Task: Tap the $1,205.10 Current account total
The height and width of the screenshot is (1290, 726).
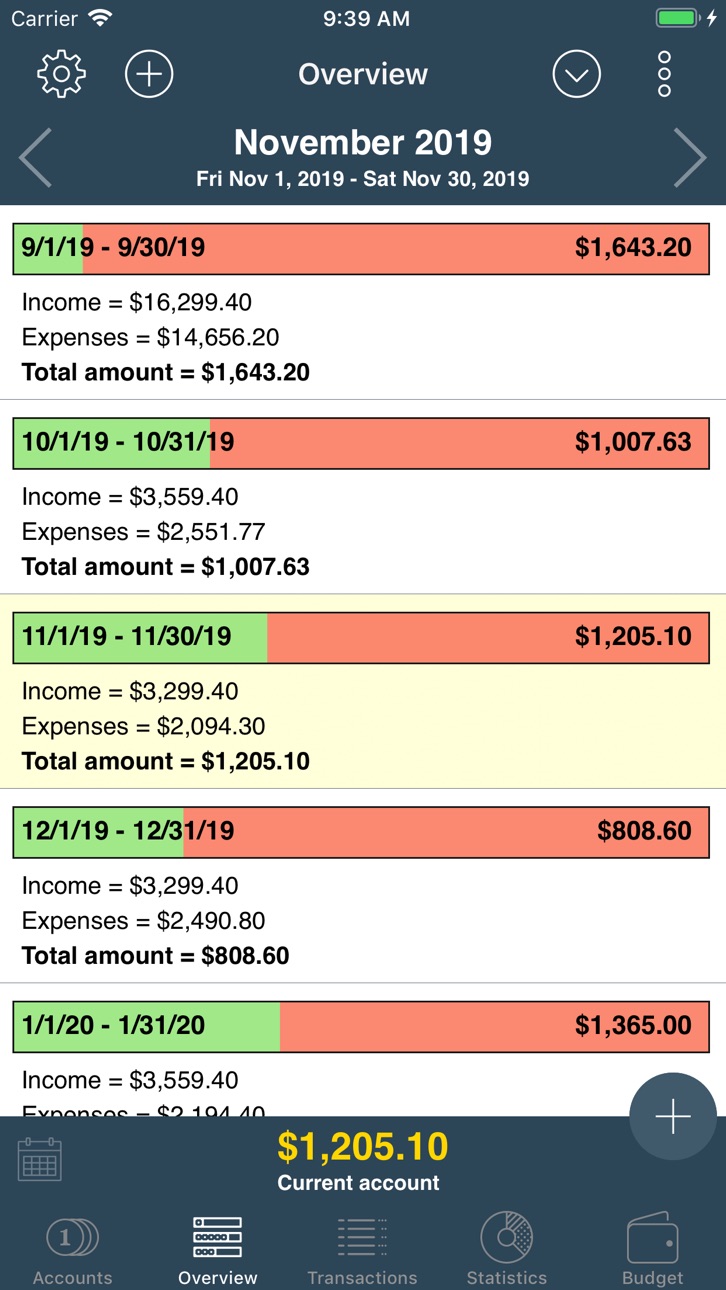Action: (362, 1160)
